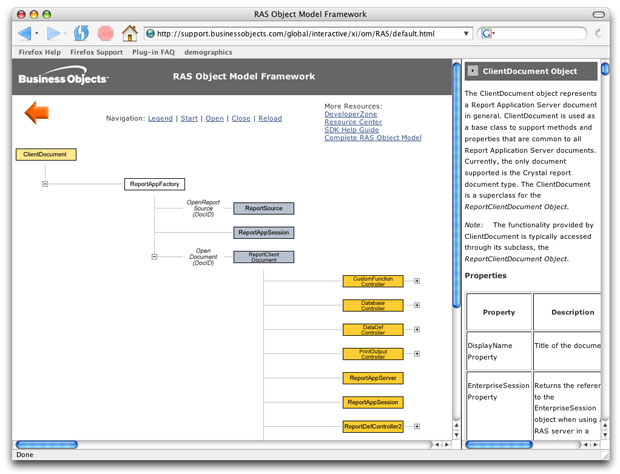This screenshot has height=474, width=620.
Task: Select the yellow ReportAppSession box
Action: [373, 402]
